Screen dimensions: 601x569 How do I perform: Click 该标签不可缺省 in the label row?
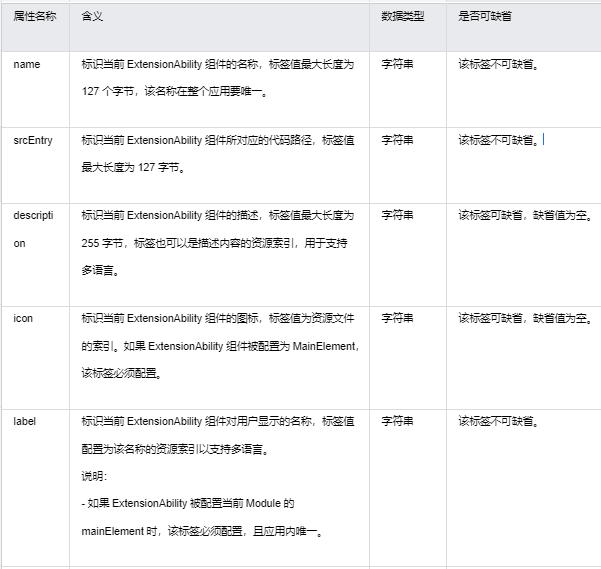(498, 421)
